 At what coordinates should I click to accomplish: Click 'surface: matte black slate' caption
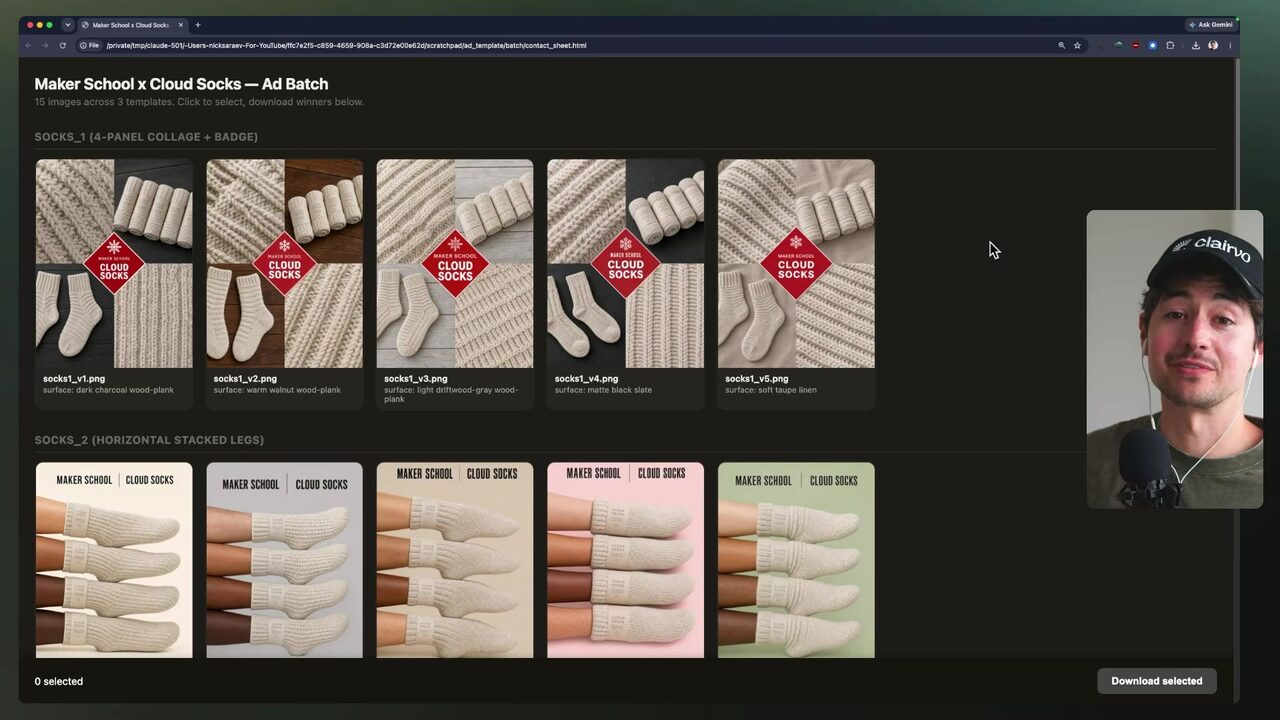tap(603, 390)
